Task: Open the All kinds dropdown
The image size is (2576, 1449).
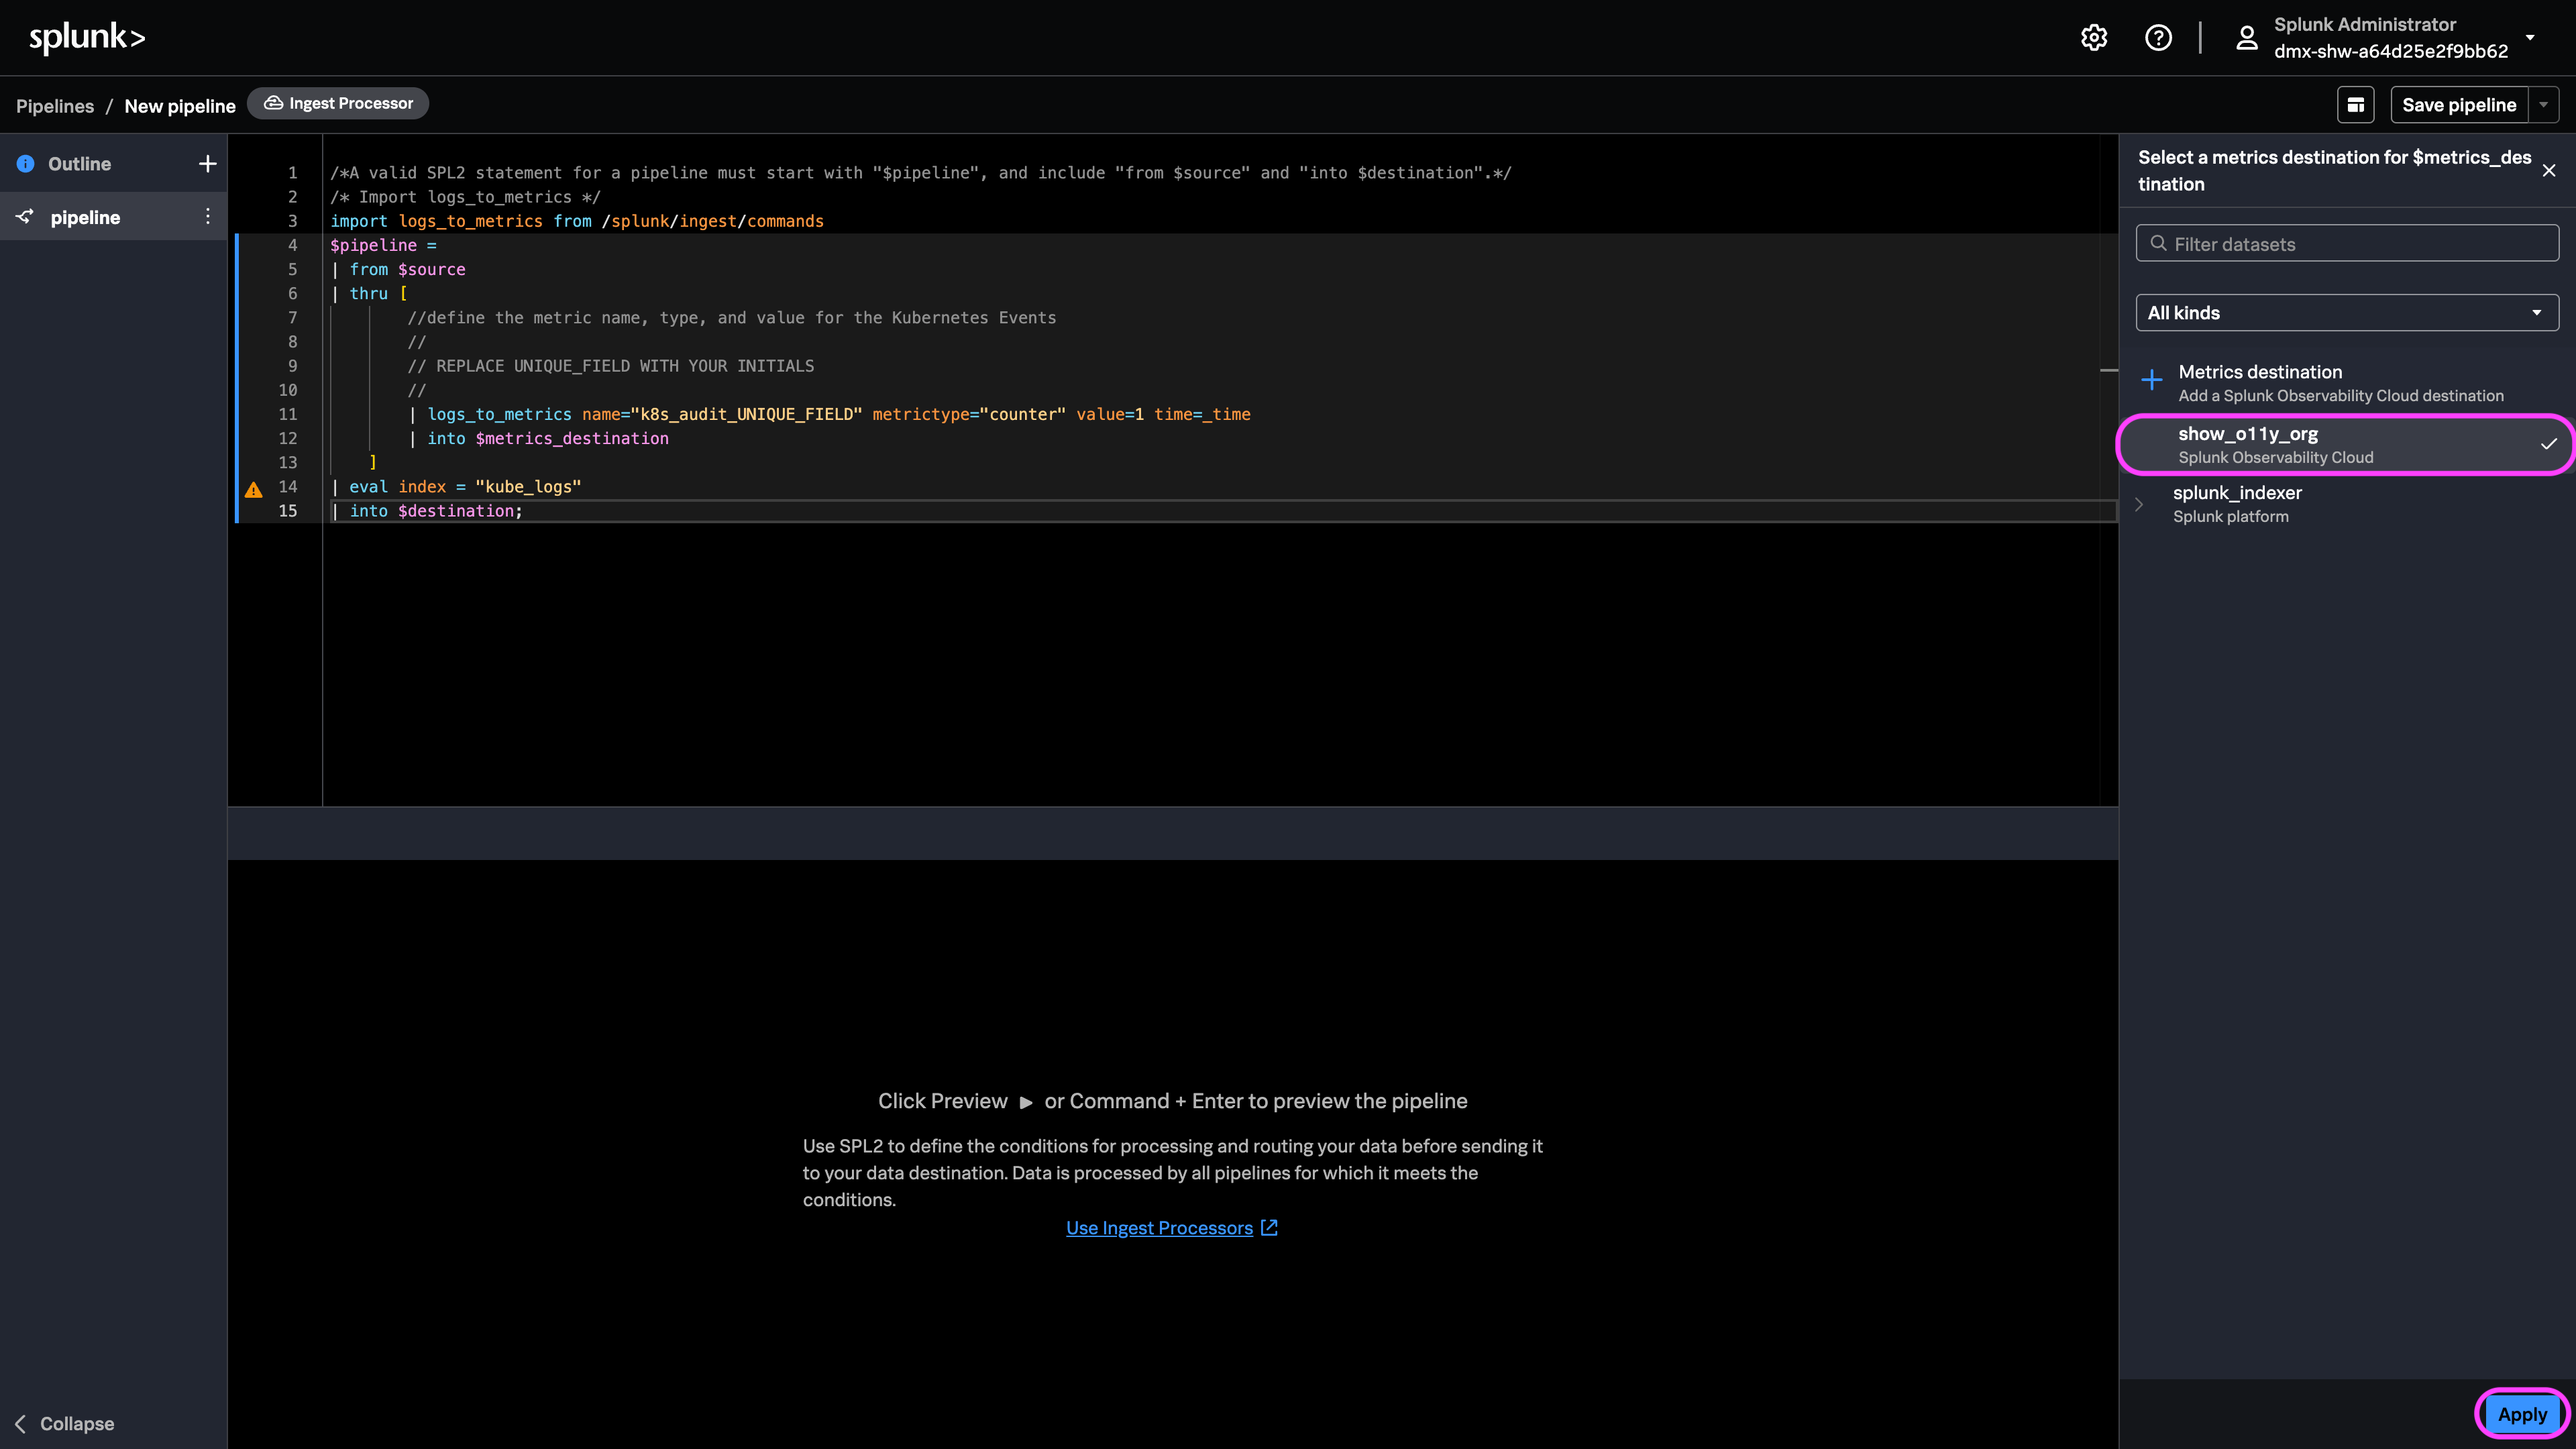Action: (2347, 313)
